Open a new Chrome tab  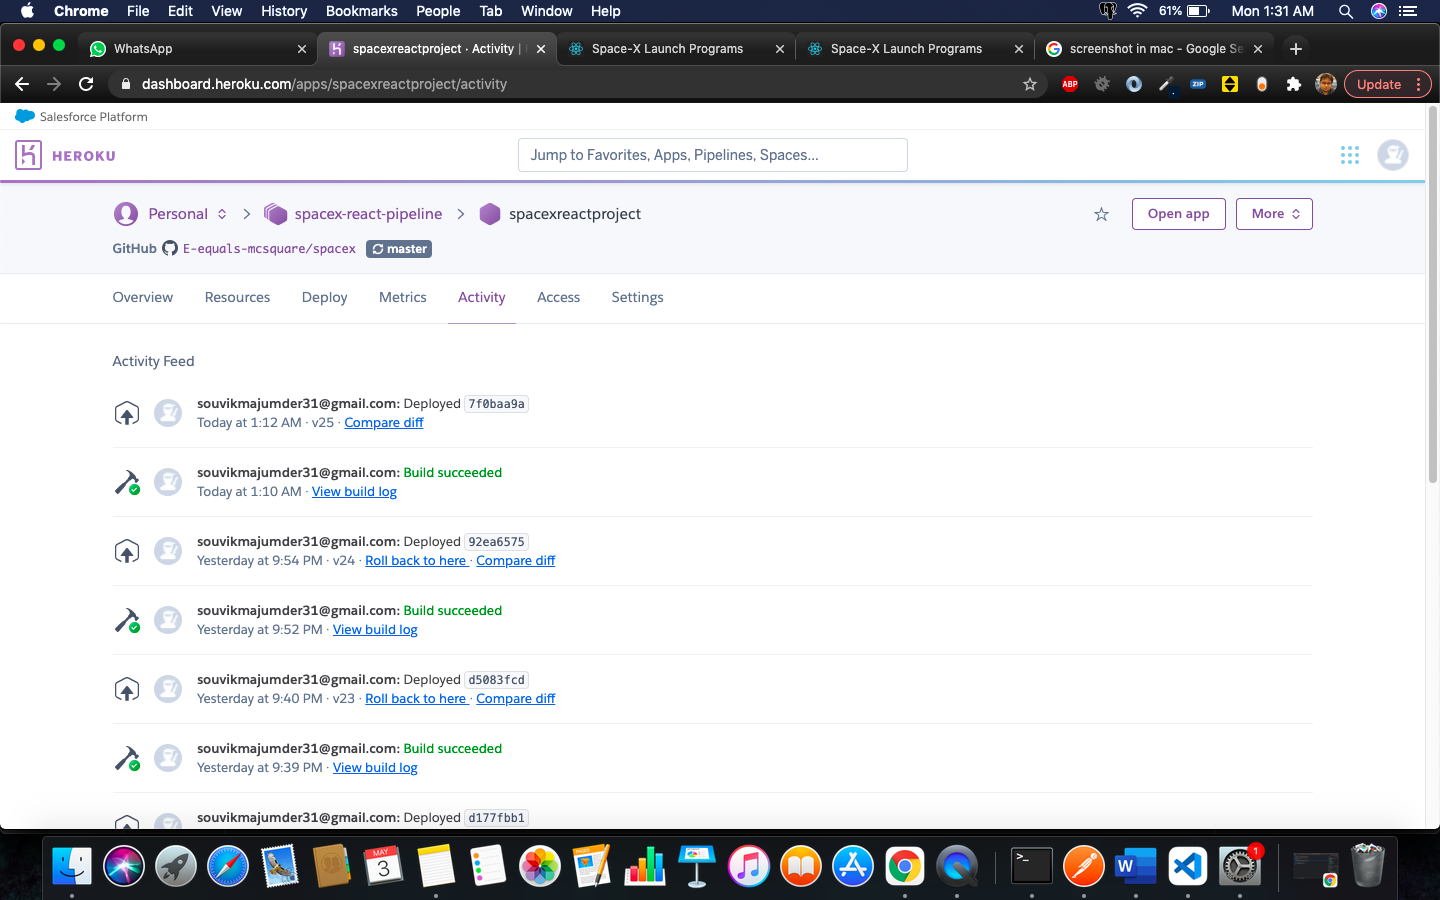(1296, 48)
